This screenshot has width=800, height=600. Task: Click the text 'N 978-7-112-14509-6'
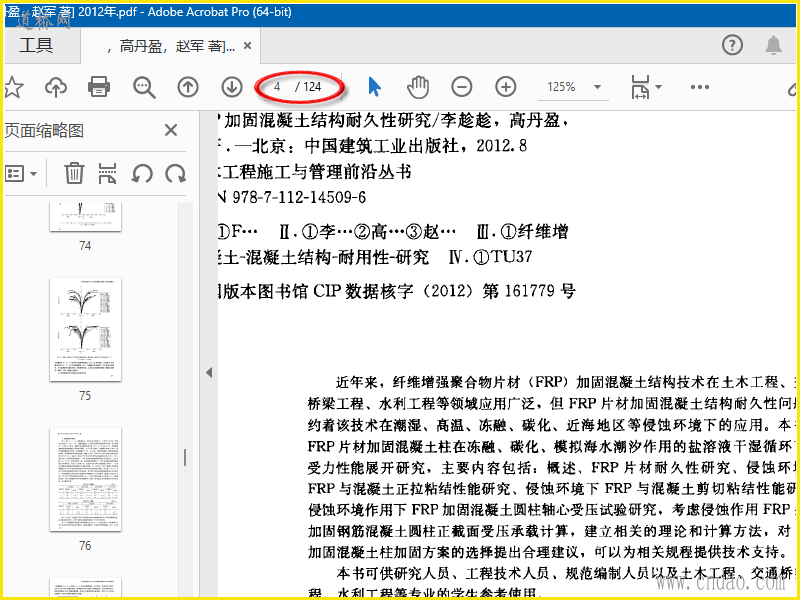292,197
